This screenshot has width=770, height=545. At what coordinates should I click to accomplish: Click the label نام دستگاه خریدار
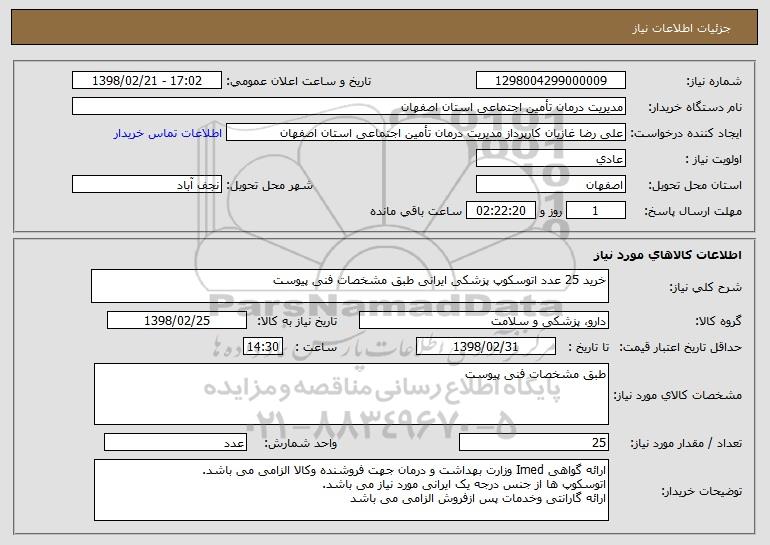coord(695,107)
